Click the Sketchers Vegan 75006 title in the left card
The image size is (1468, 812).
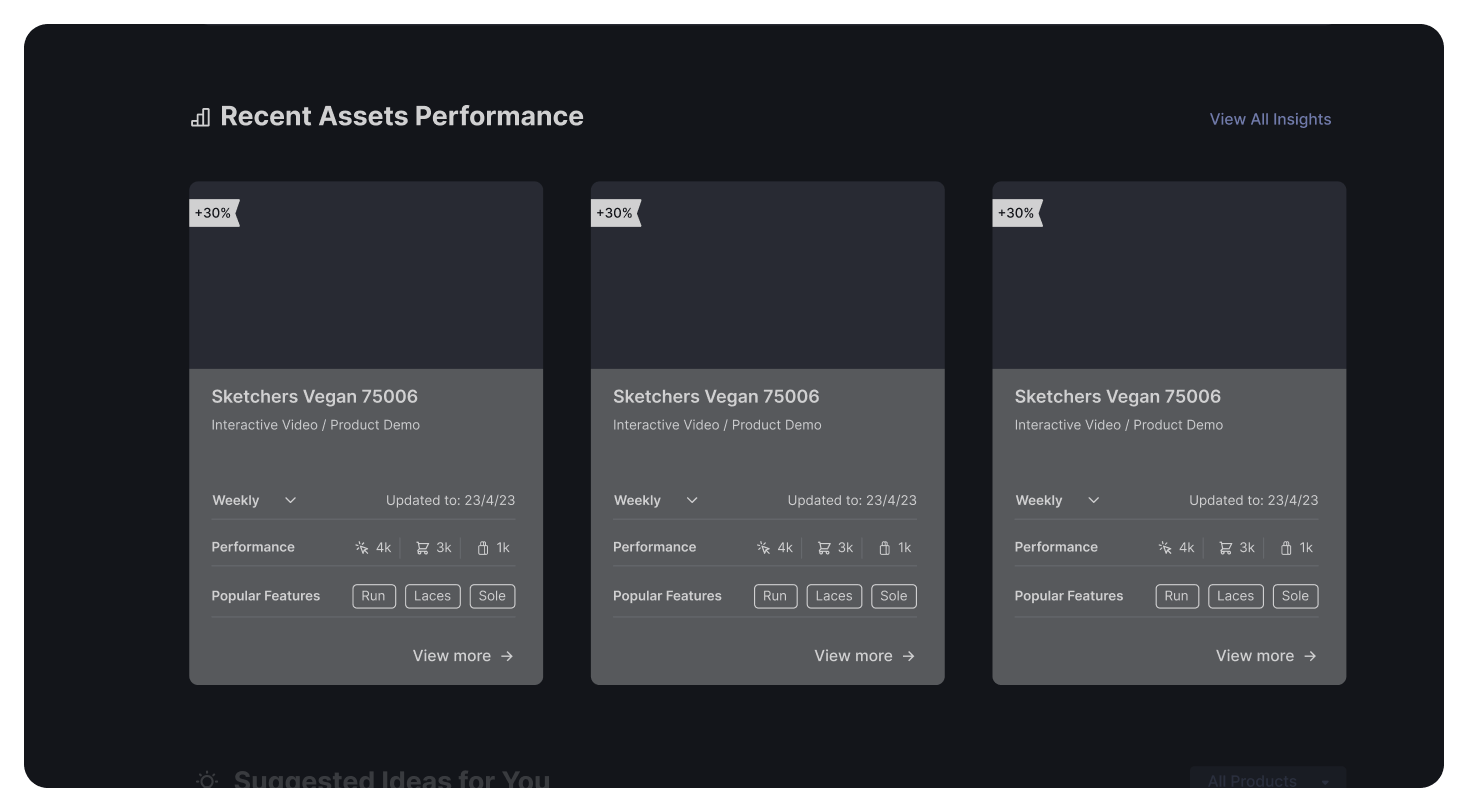coord(315,397)
